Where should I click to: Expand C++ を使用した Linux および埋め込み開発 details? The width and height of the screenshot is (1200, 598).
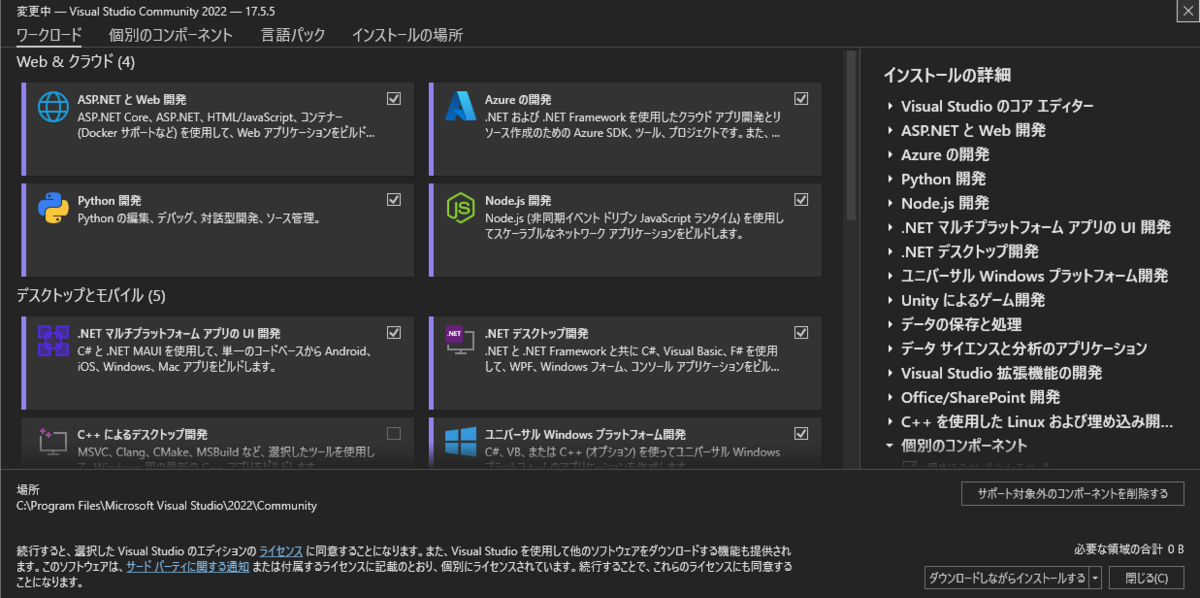[889, 421]
